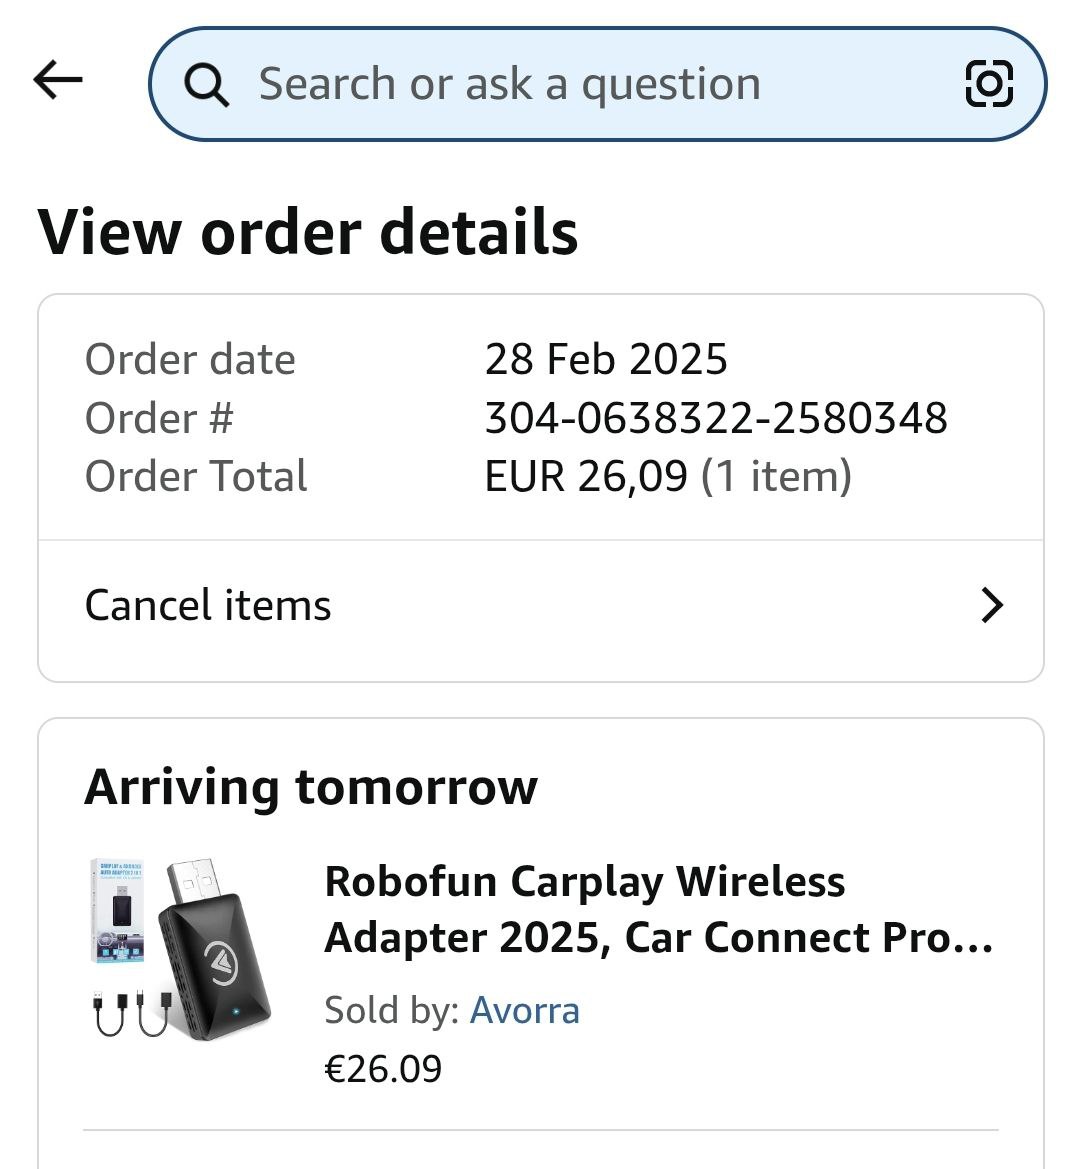This screenshot has width=1080, height=1169.
Task: Open the Avorra seller link
Action: coord(525,1010)
